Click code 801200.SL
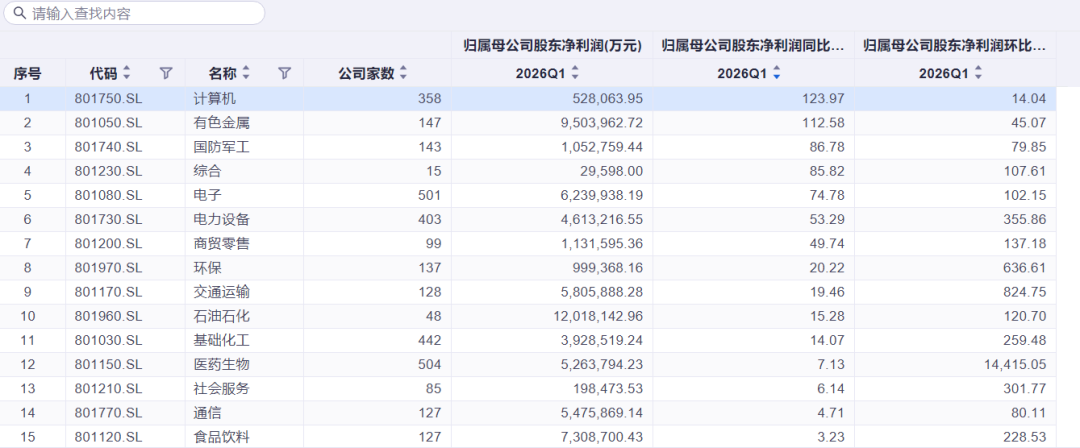Viewport: 1080px width, 448px height. coord(108,243)
